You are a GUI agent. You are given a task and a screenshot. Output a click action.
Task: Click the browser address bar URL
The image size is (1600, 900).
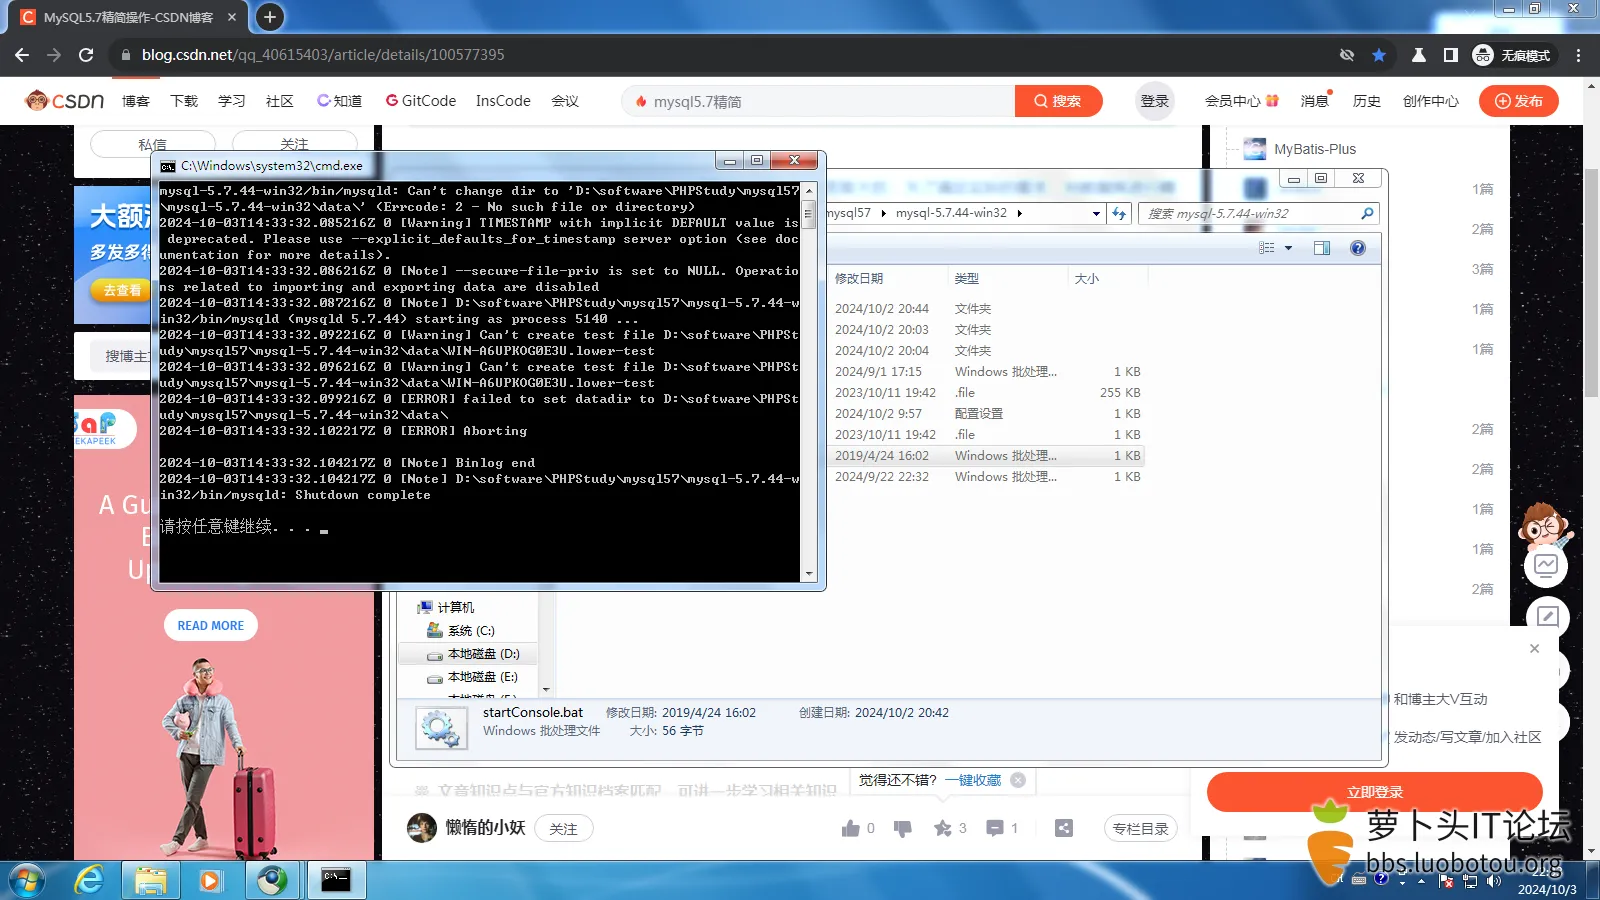[x=323, y=55]
